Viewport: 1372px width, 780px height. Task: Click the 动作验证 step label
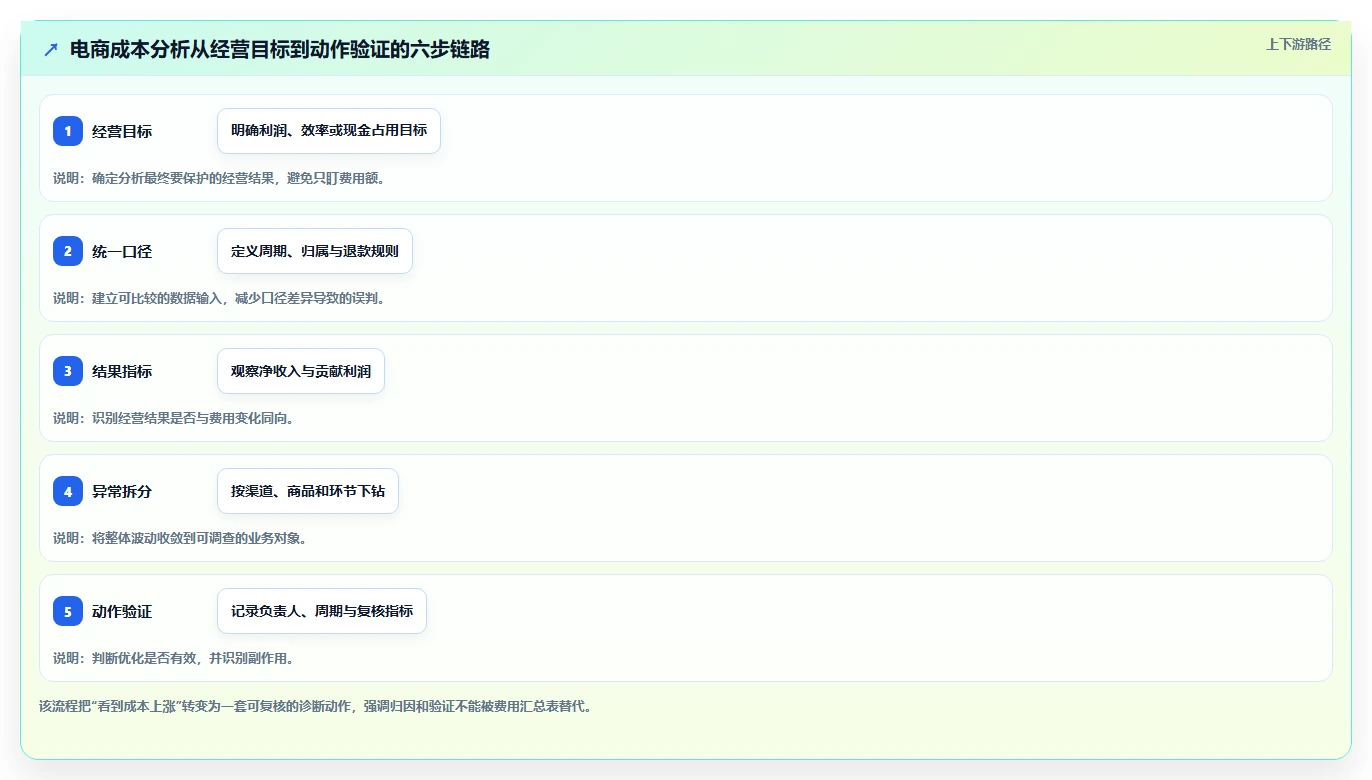pos(122,611)
